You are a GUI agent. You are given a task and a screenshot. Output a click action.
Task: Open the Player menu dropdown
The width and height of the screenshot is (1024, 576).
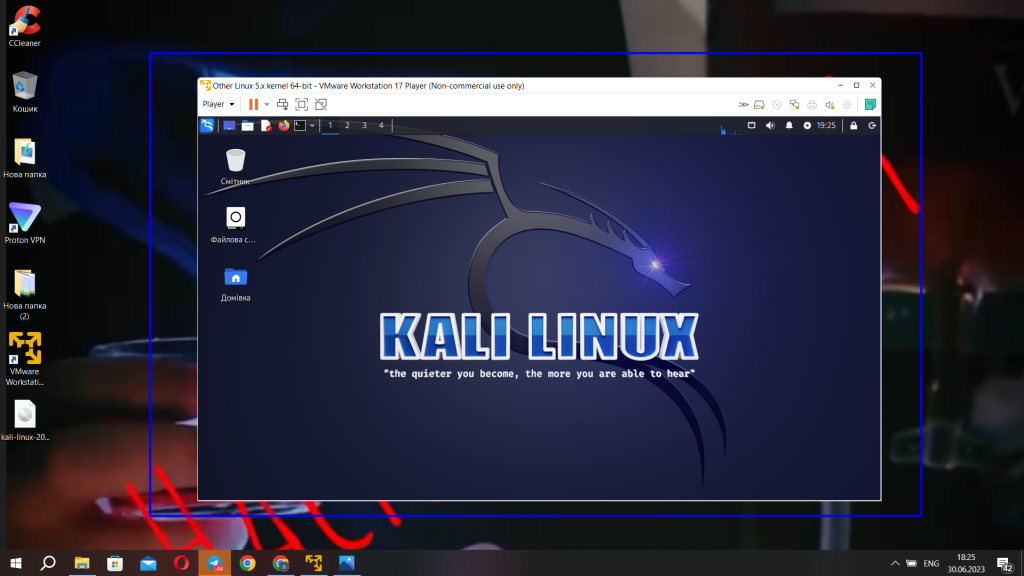tap(218, 103)
